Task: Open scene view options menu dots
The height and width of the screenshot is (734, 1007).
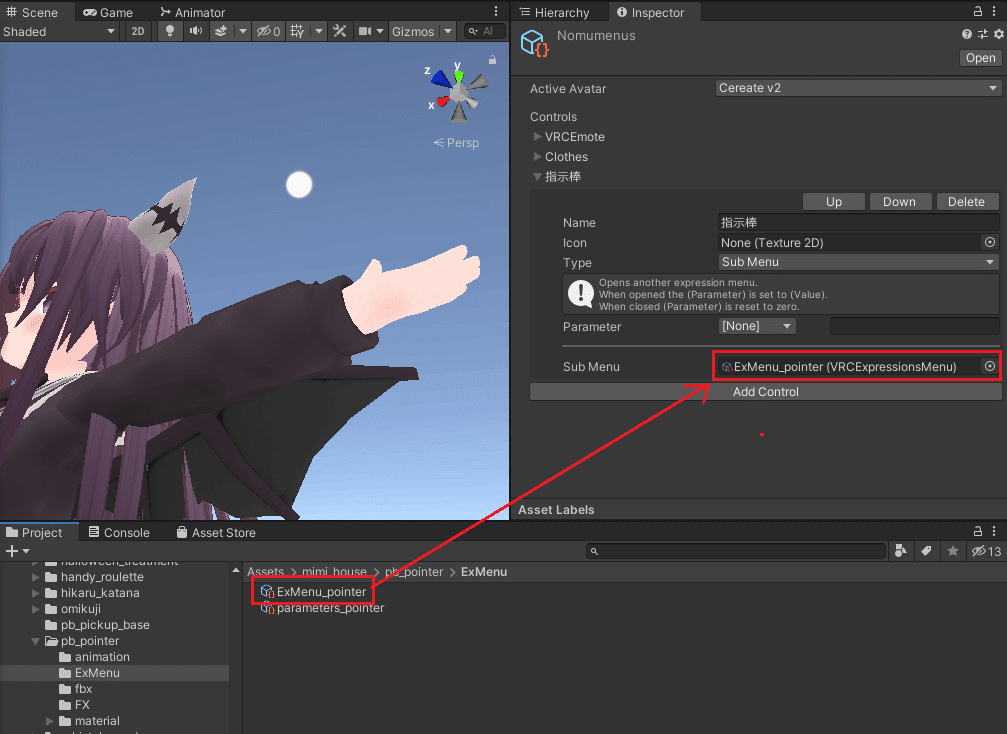Action: coord(496,12)
